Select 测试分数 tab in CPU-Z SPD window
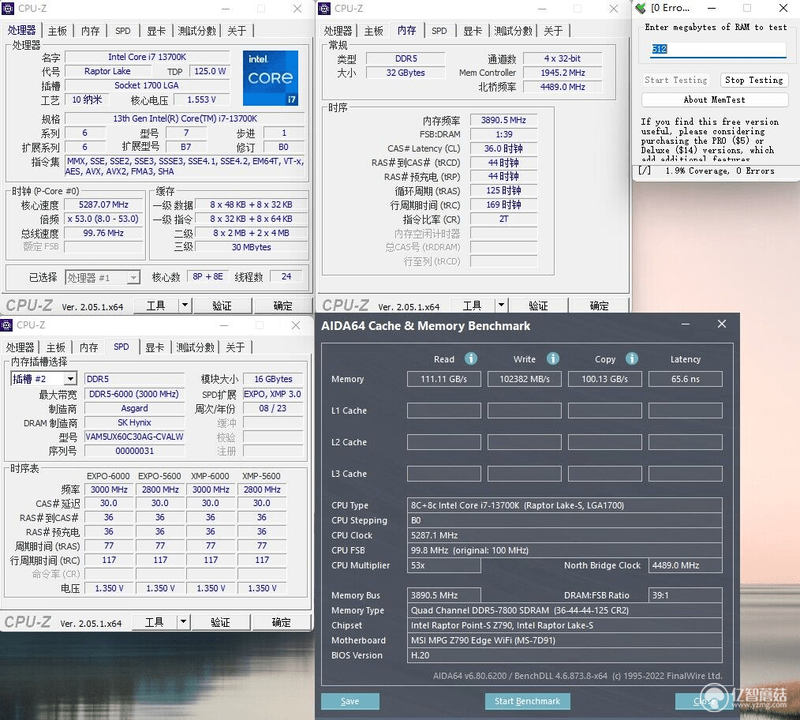Screen dimensions: 800x720 (195, 347)
